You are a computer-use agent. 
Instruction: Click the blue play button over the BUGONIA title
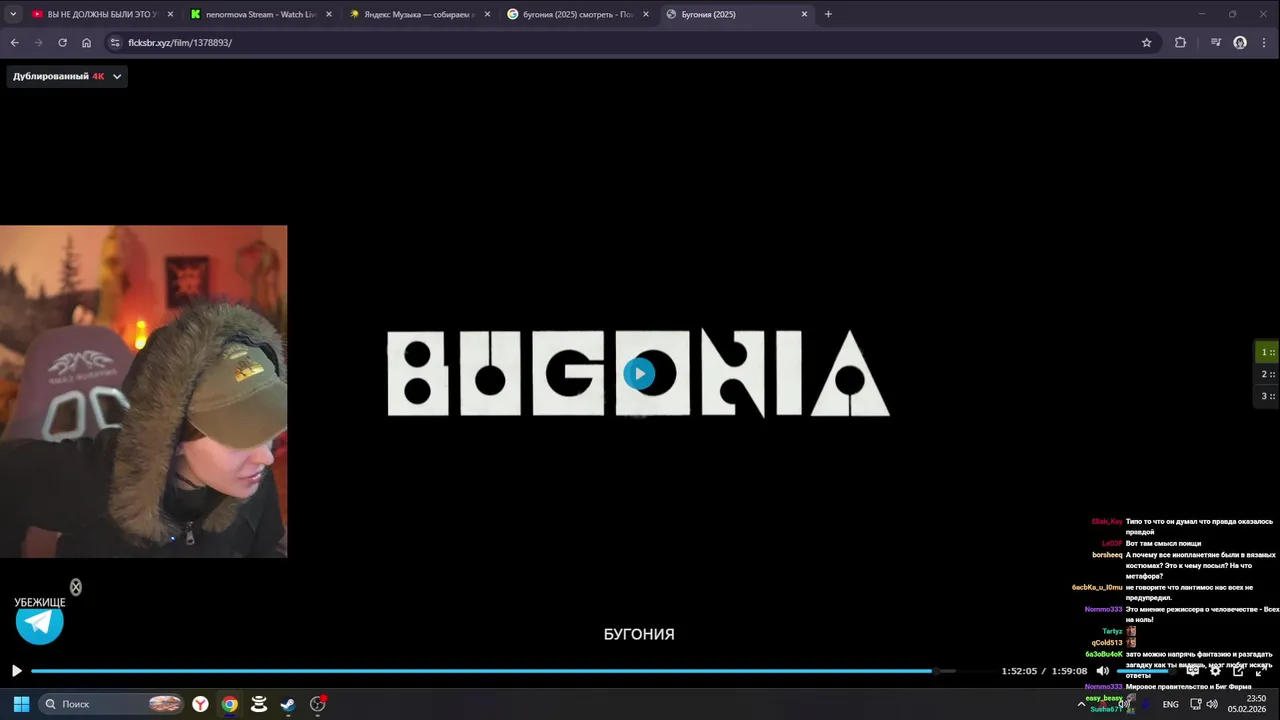click(x=639, y=374)
